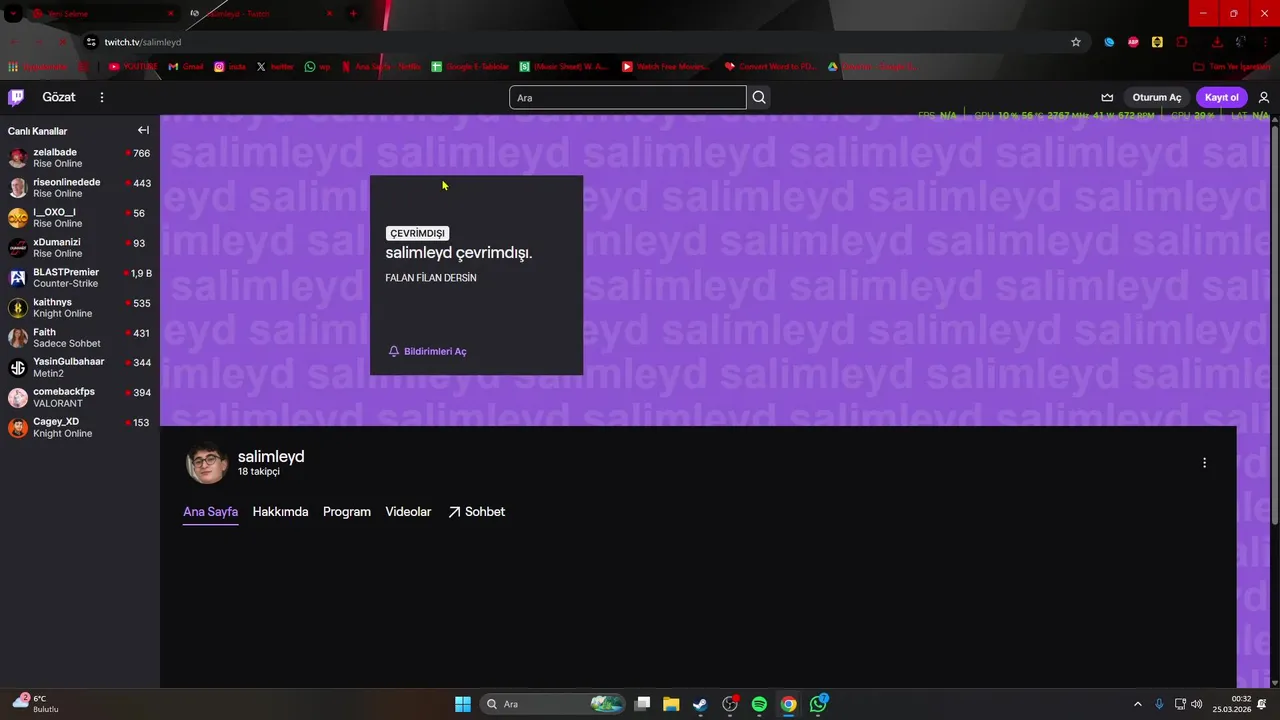
Task: Close the Yeni Sekme tab
Action: pyautogui.click(x=170, y=13)
